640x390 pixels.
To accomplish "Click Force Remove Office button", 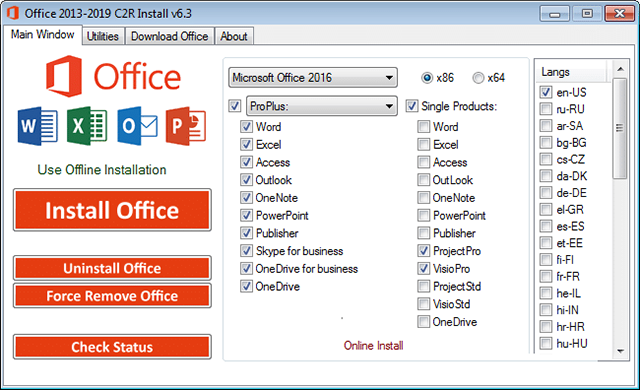I will [112, 296].
